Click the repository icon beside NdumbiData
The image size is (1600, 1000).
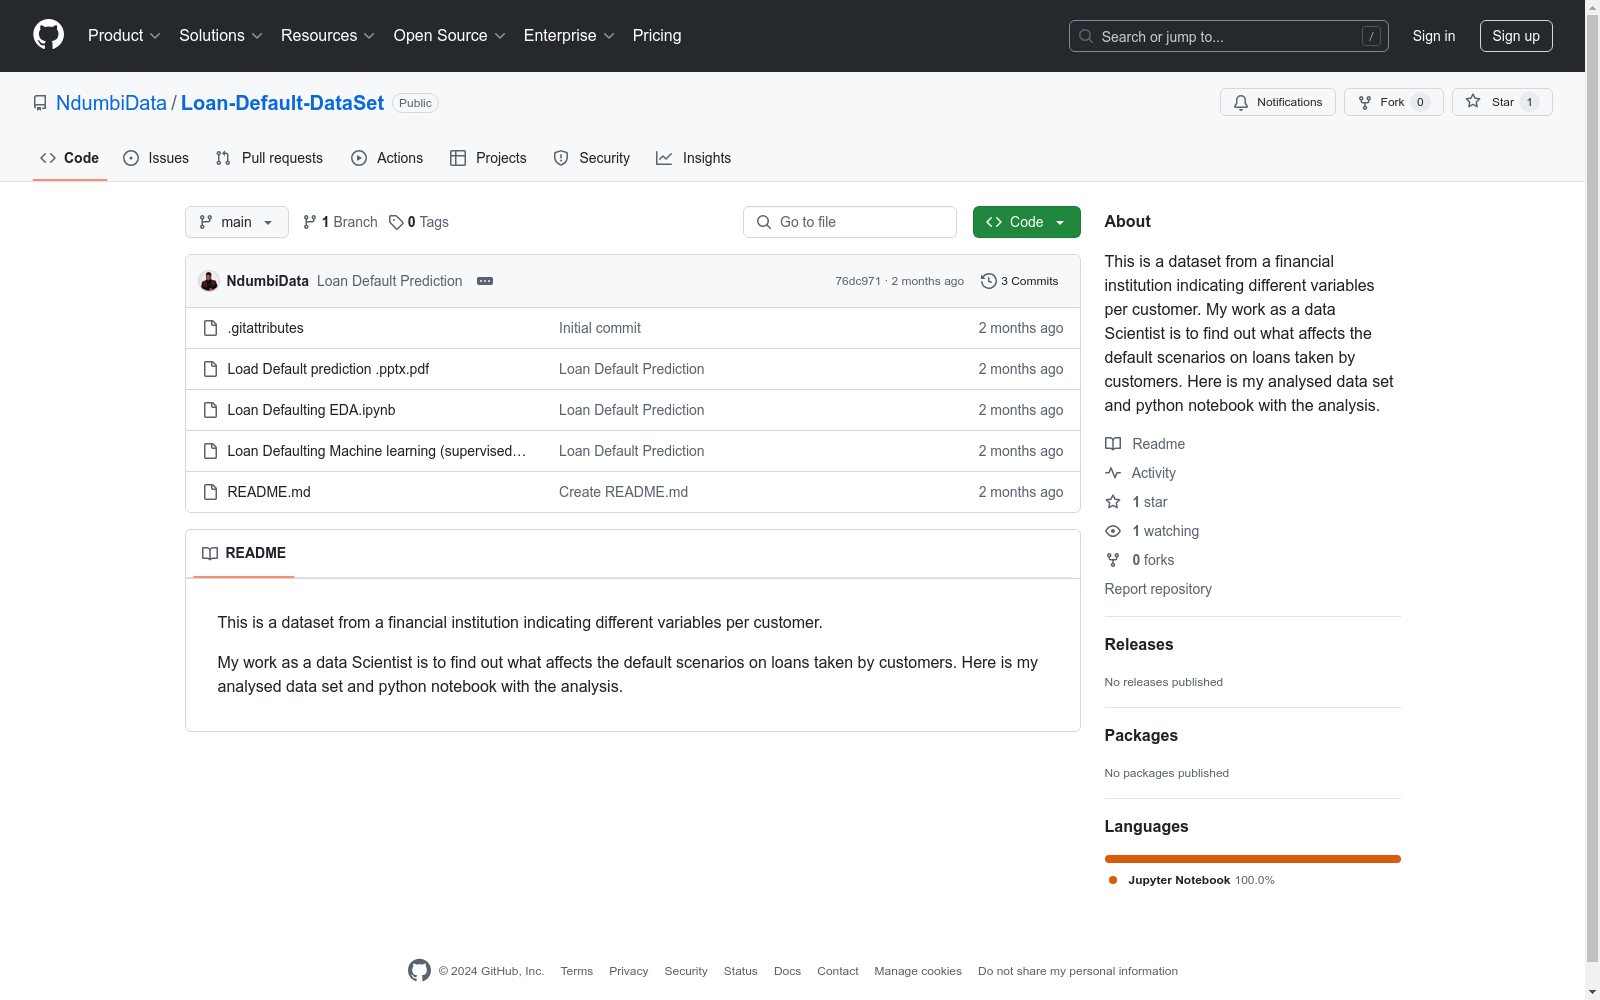40,103
